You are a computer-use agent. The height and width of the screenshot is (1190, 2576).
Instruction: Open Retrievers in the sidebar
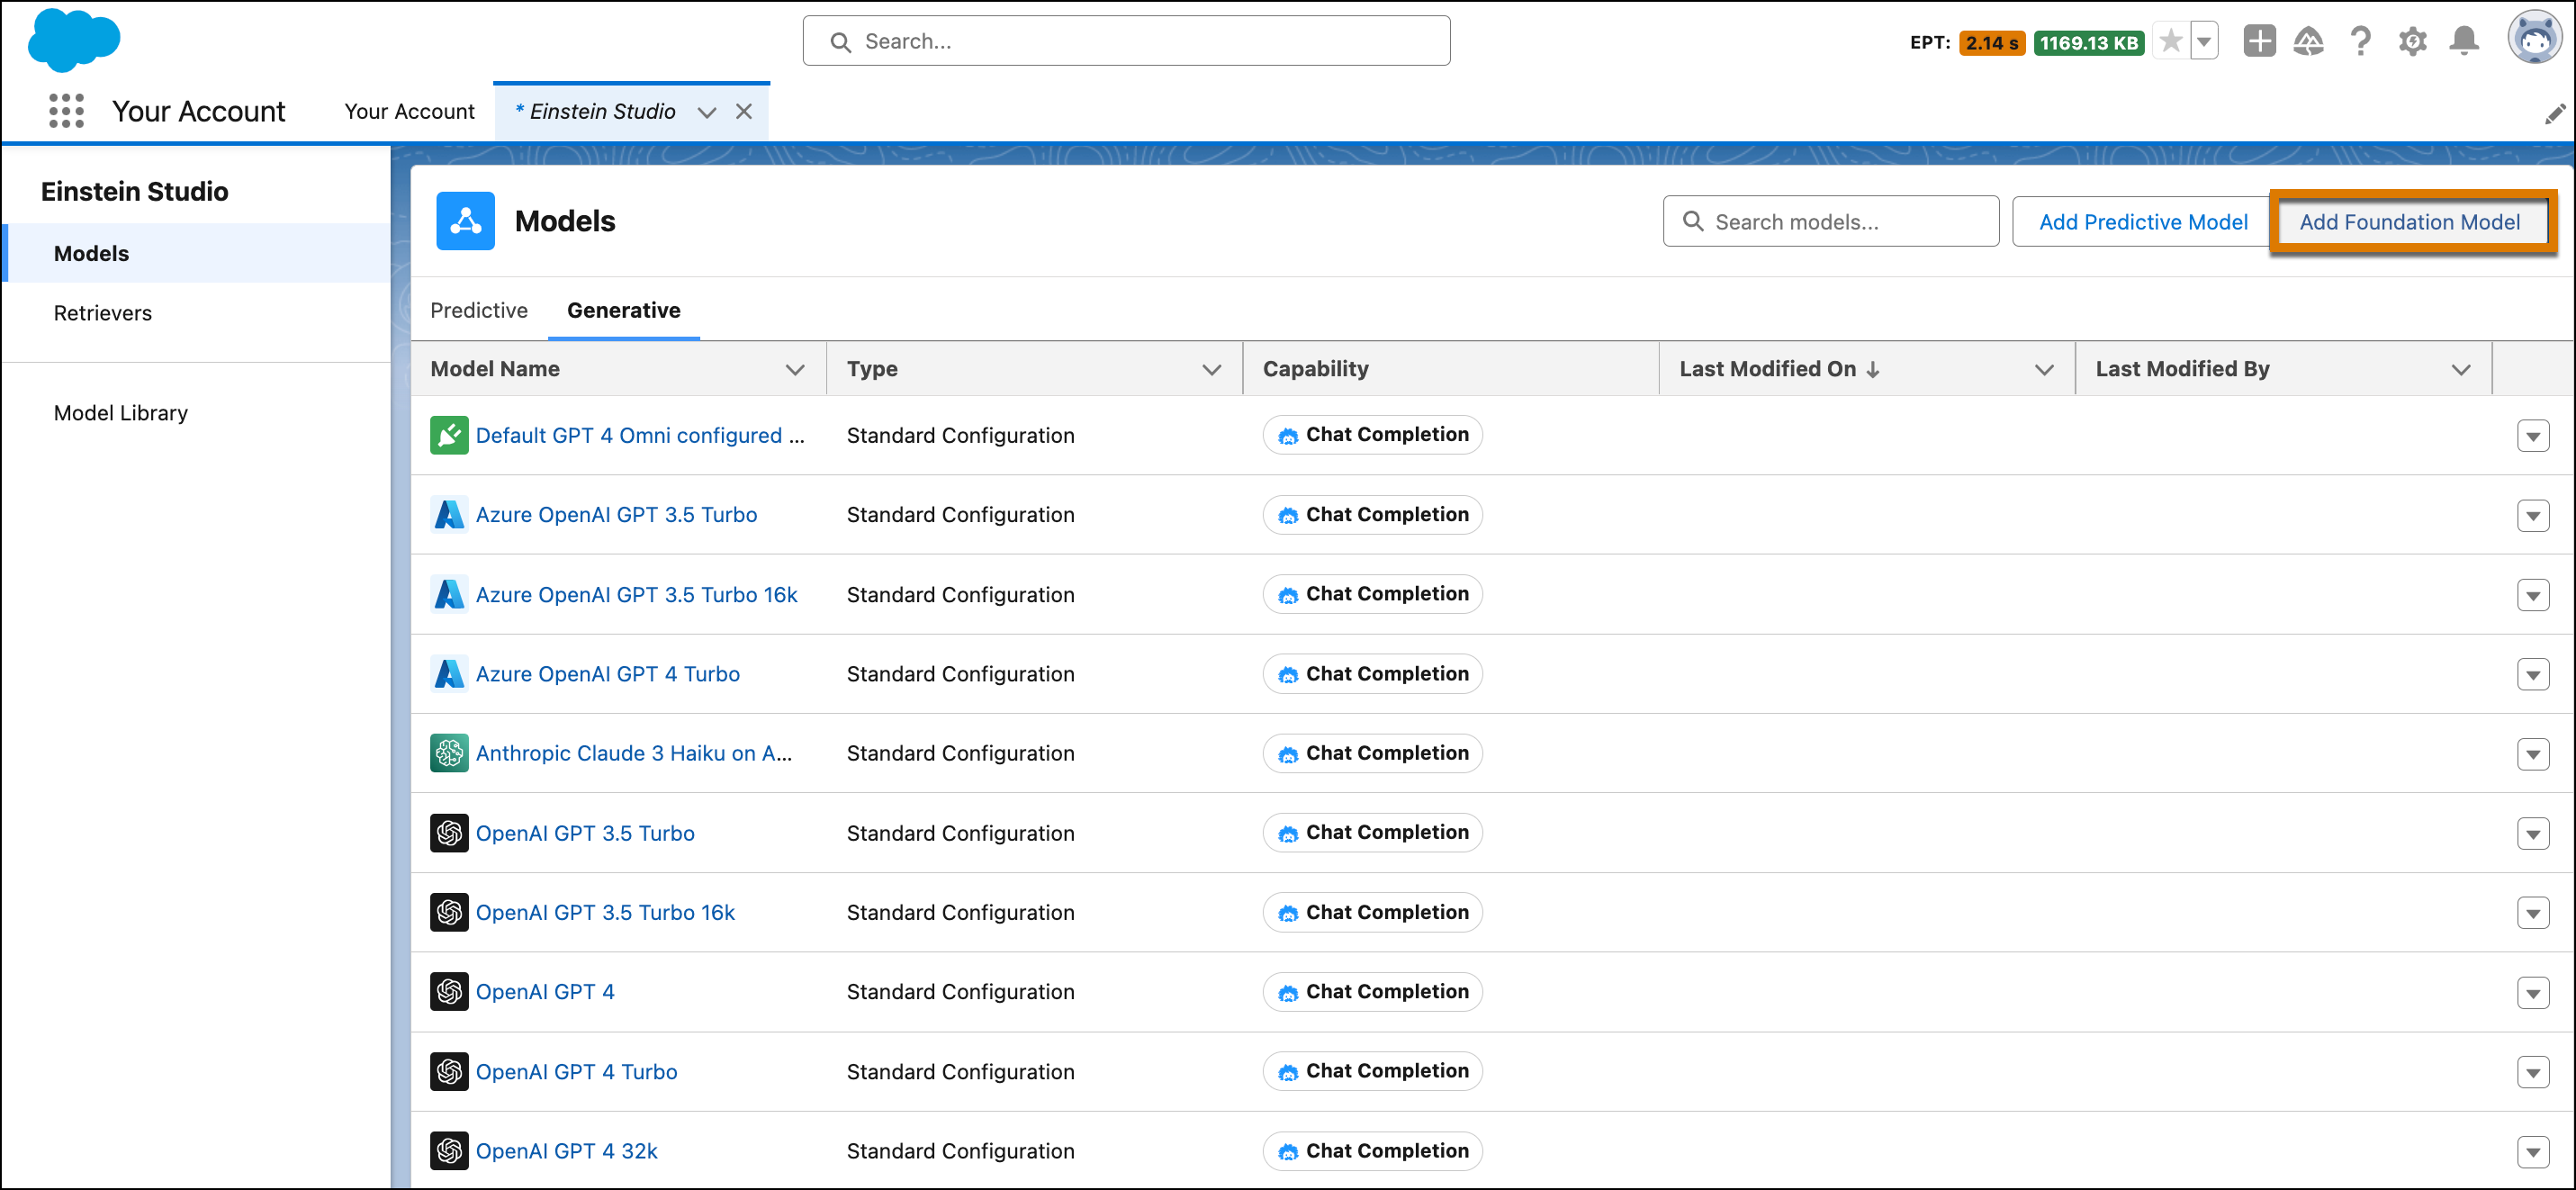point(197,313)
